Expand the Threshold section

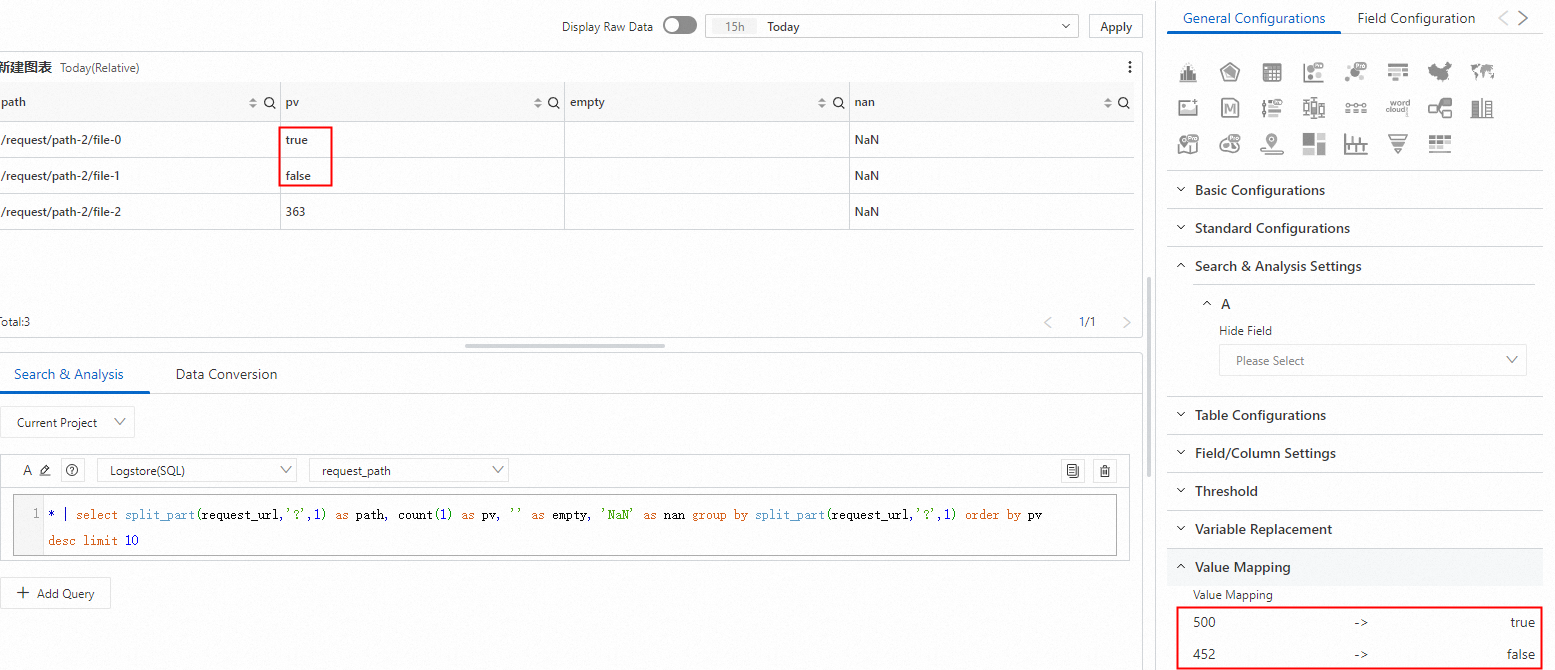point(1355,491)
